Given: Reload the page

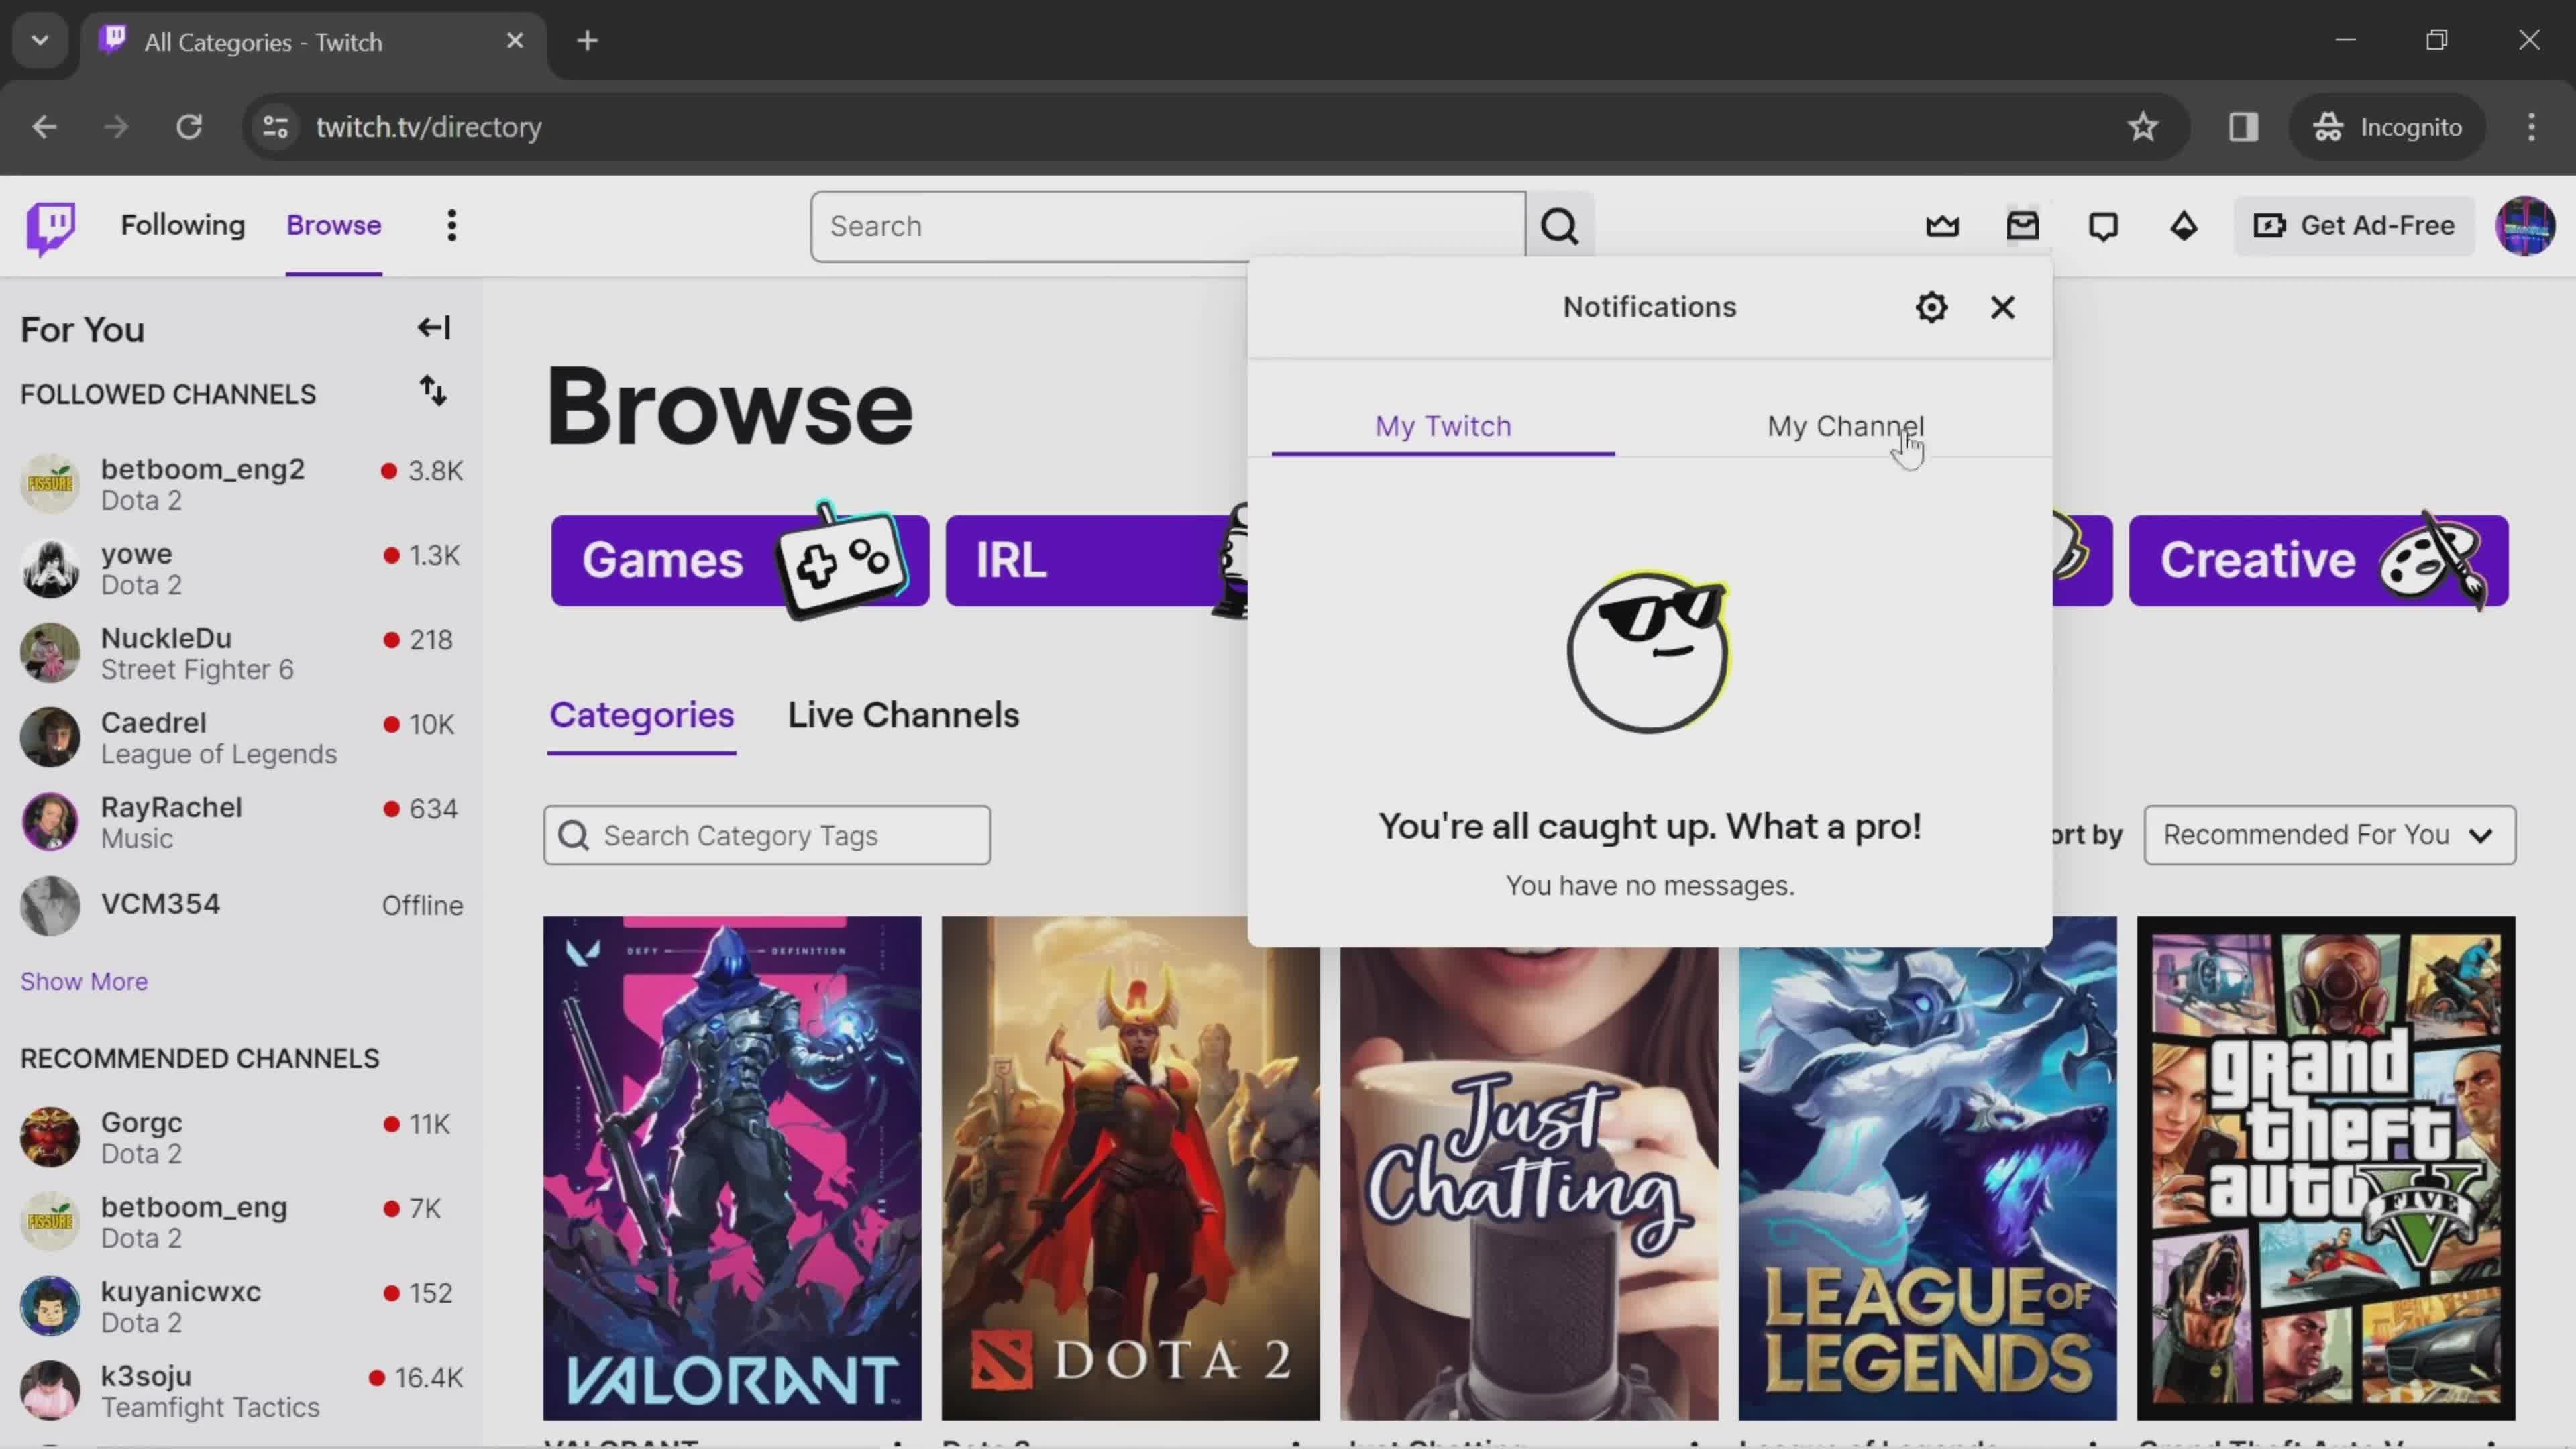Looking at the screenshot, I should (189, 127).
